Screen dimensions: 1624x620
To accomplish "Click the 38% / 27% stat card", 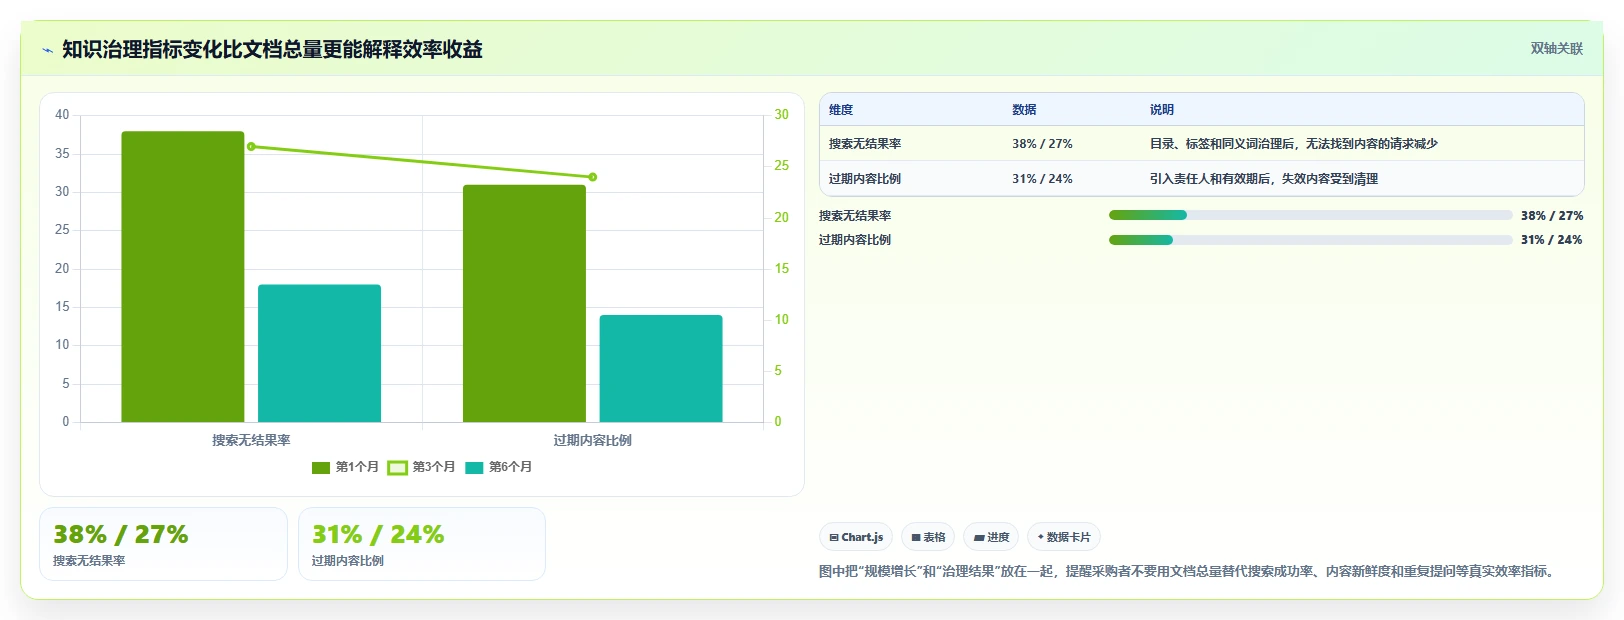I will click(163, 544).
